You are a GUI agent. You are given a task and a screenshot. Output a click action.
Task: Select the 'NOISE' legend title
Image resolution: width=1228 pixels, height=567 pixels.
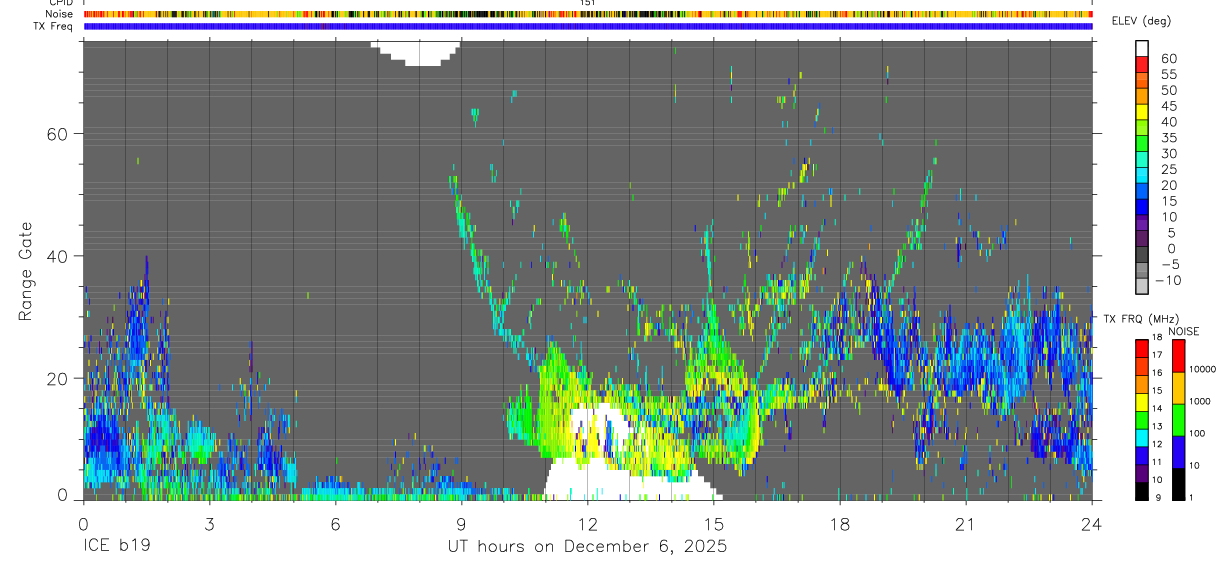(1182, 331)
